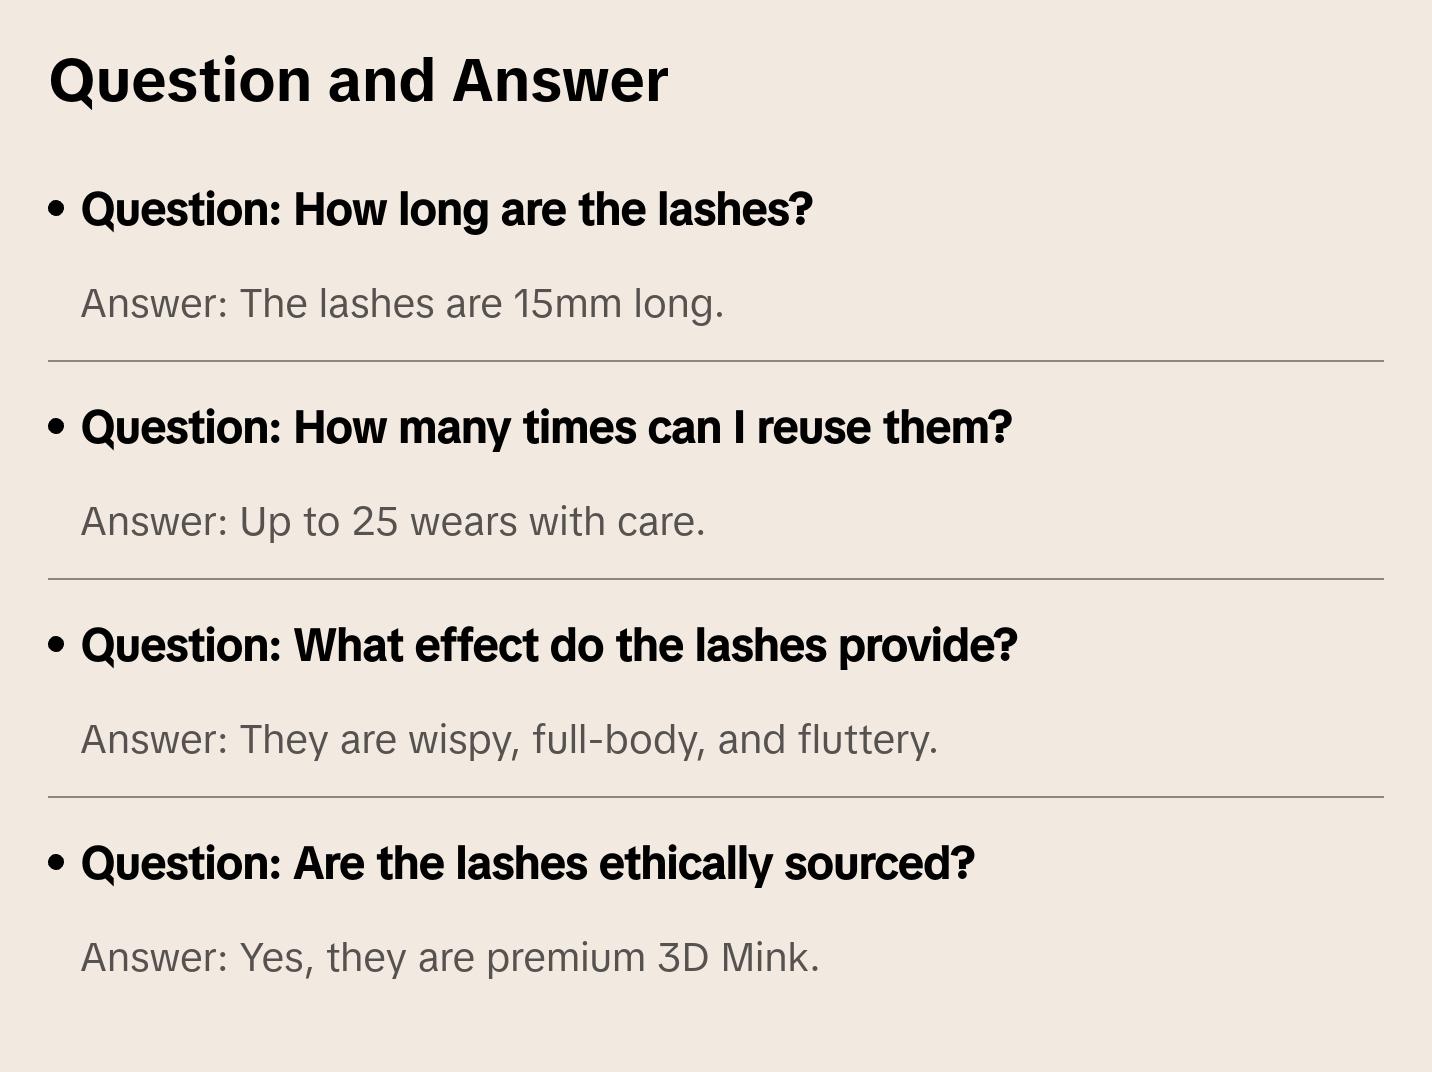Click the bullet next to the lash effect question

(57, 645)
